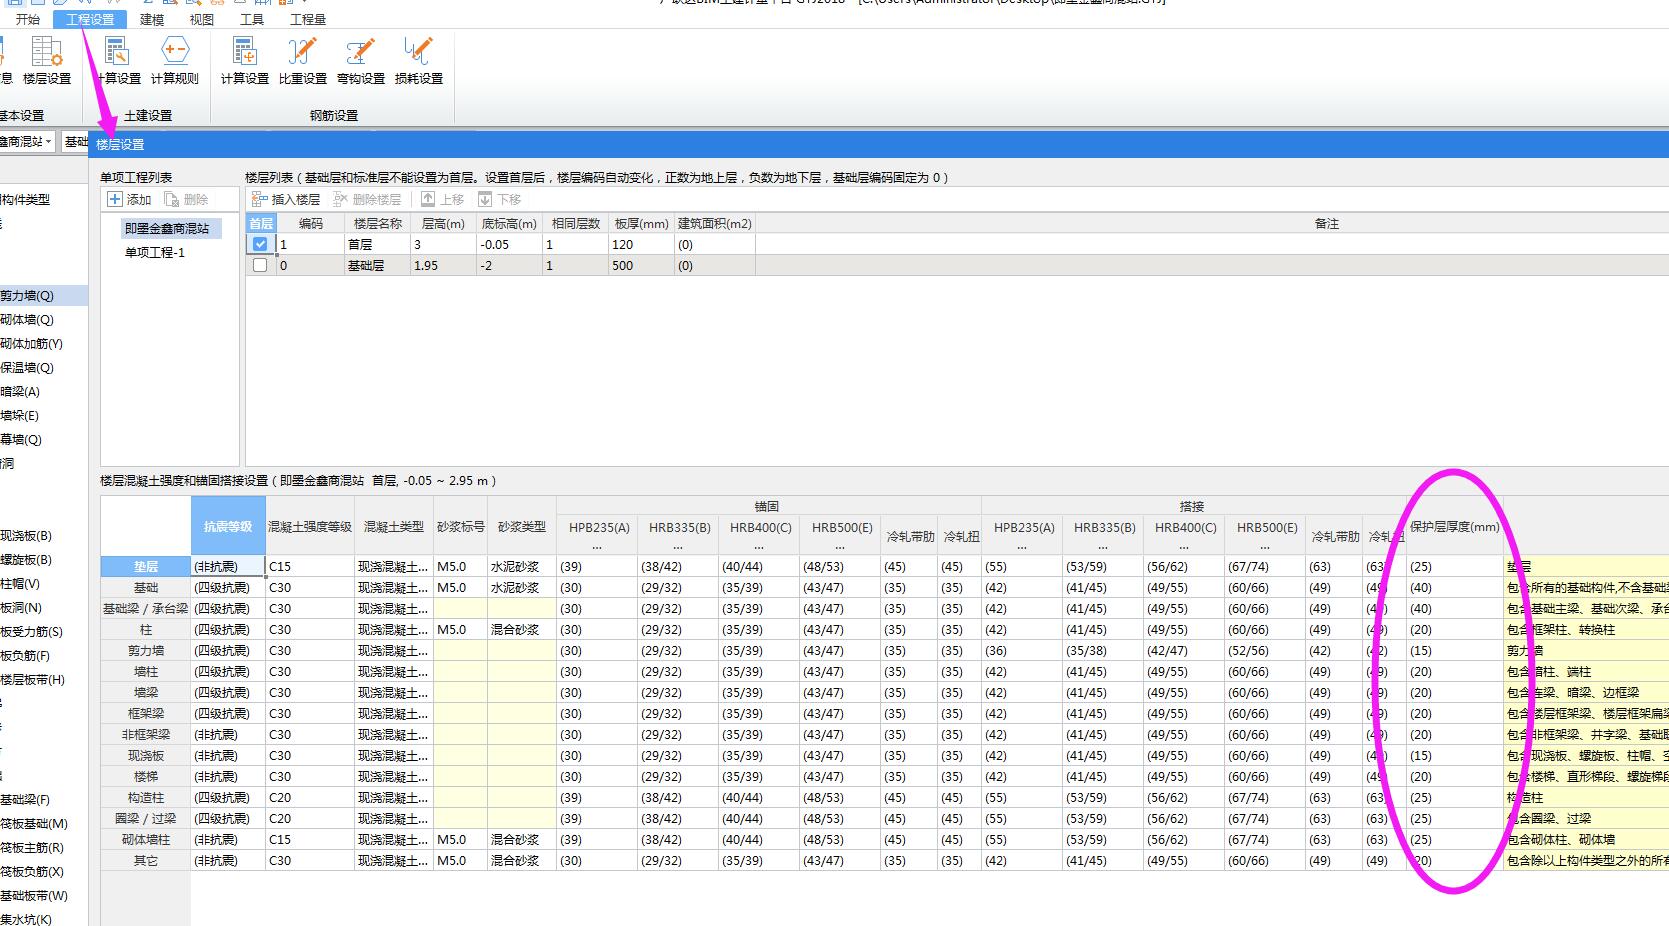Click 剪力墙 row 保护层厚度 cell (15)
This screenshot has width=1669, height=926.
pyautogui.click(x=1455, y=651)
